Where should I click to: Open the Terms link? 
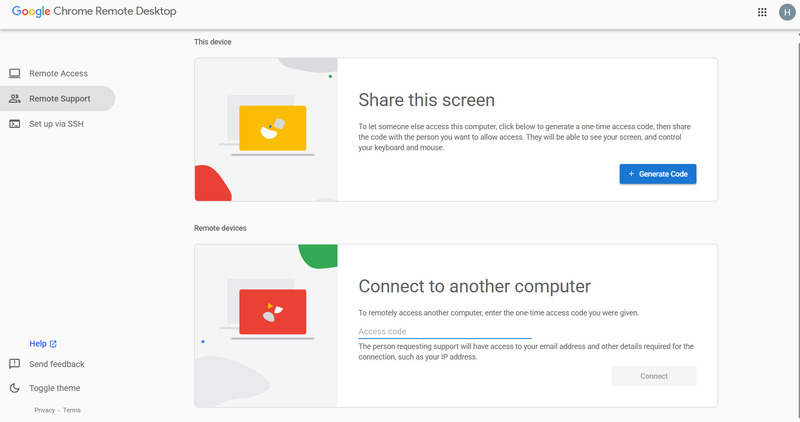tap(72, 410)
